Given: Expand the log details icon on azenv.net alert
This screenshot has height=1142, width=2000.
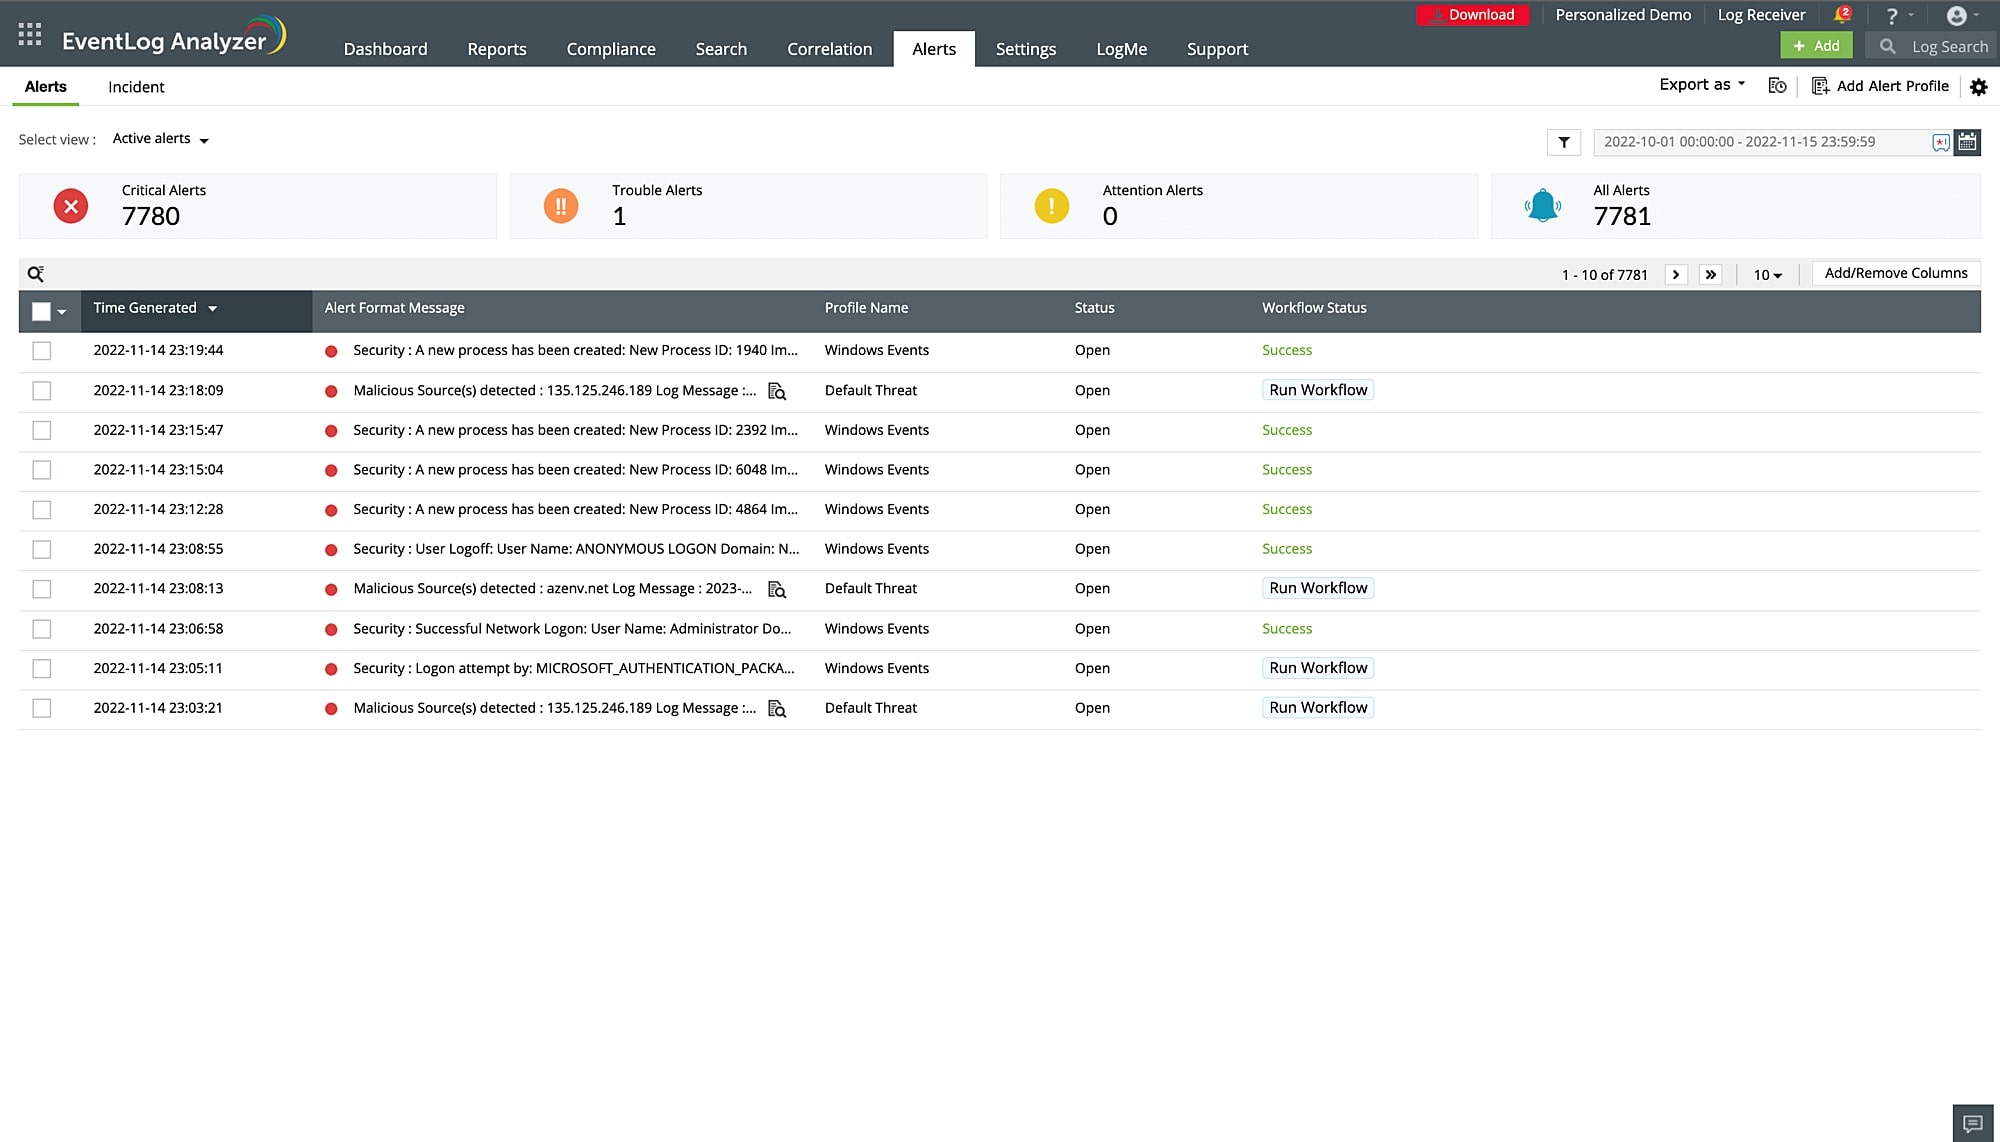Looking at the screenshot, I should coord(777,590).
